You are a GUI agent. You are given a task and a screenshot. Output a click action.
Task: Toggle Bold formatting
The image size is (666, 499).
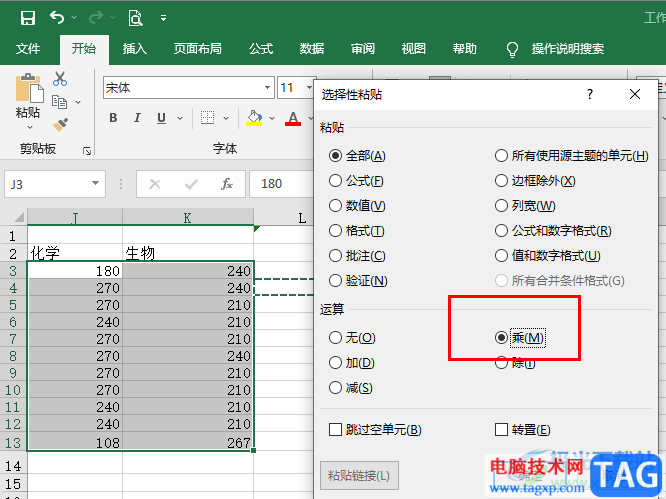113,118
